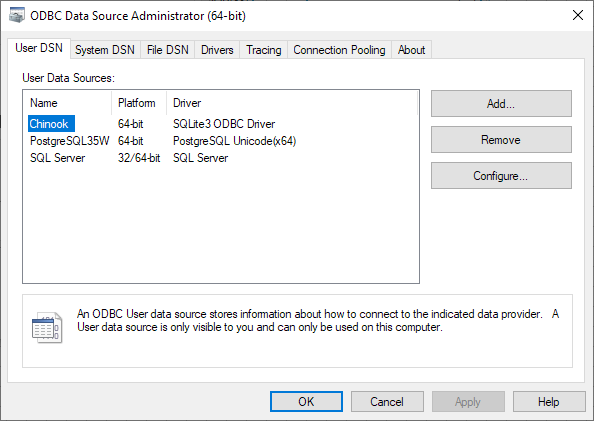Click the Add... button
The width and height of the screenshot is (594, 421).
(x=501, y=103)
